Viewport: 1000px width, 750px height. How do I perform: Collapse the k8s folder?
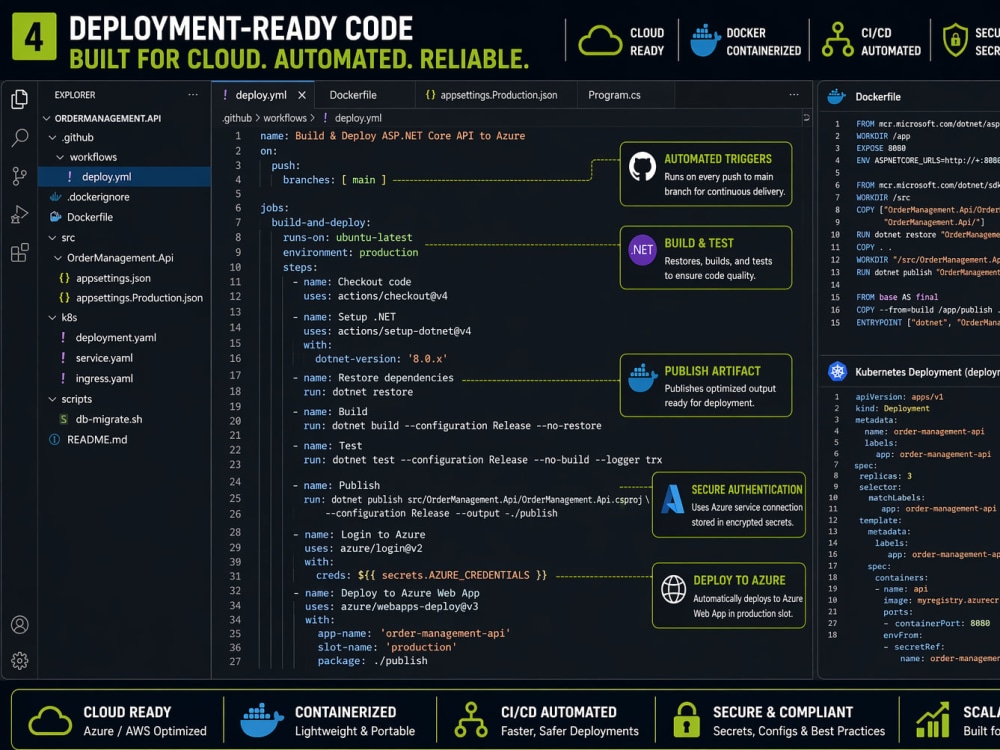pyautogui.click(x=52, y=318)
